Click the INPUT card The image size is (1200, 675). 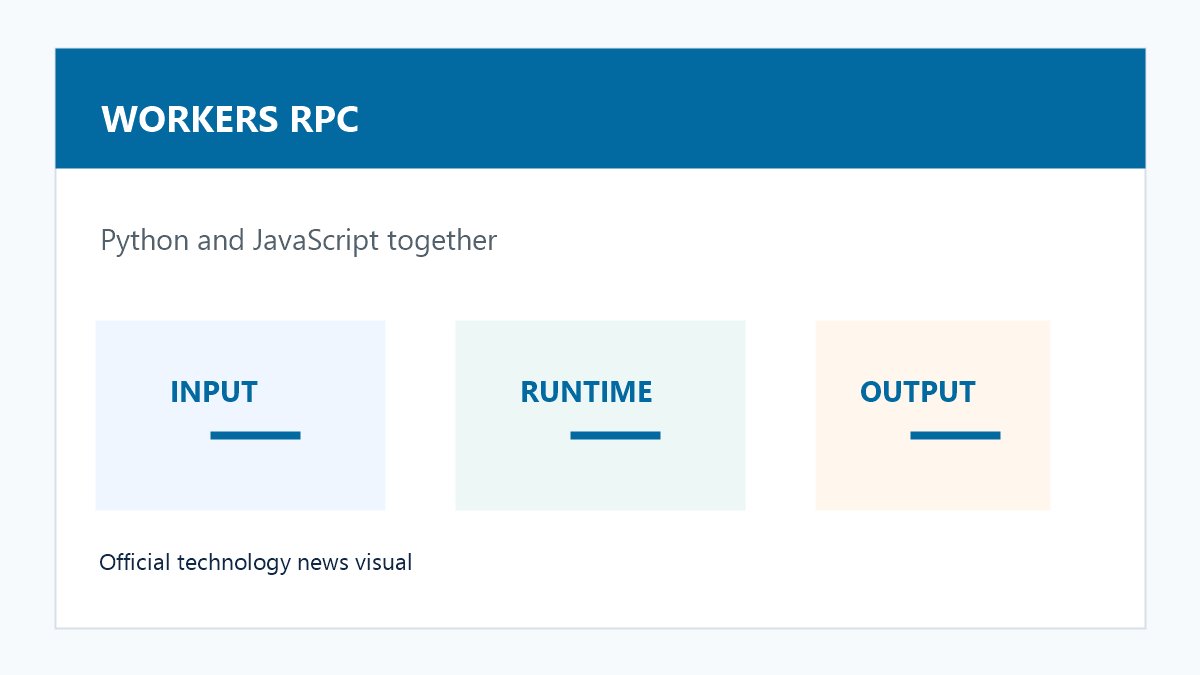pos(240,415)
